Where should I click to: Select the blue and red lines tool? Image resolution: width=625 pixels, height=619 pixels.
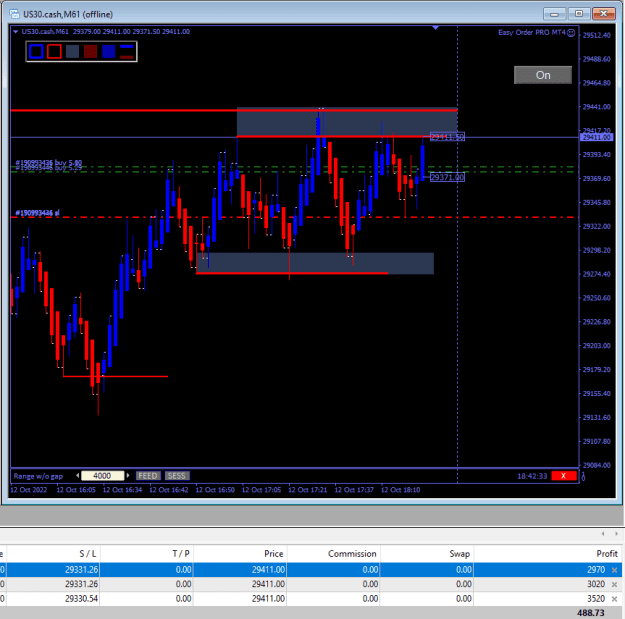127,52
